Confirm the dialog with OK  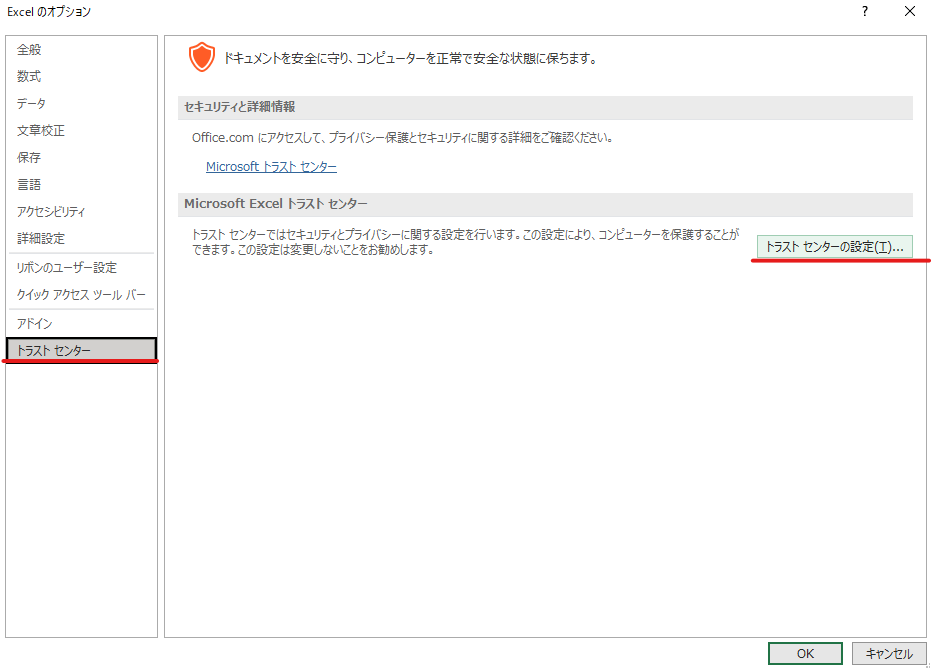(805, 653)
